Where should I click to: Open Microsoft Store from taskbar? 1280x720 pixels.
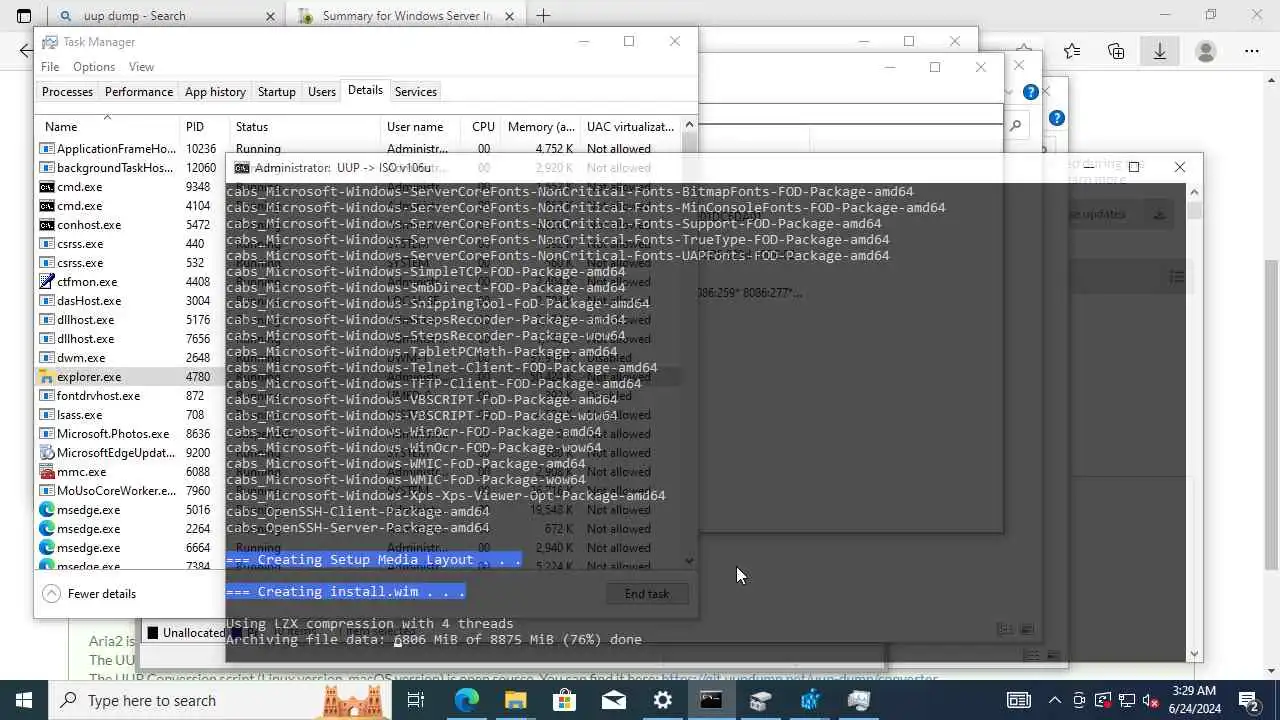pyautogui.click(x=564, y=700)
